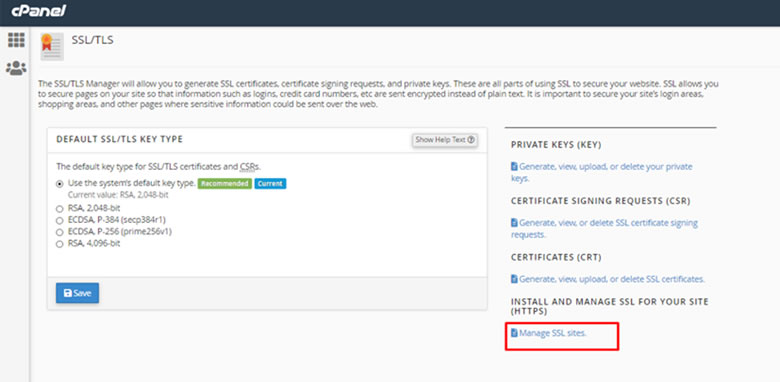This screenshot has width=780, height=382.
Task: Select the RSA, 2,048-bit radio option
Action: [x=60, y=208]
